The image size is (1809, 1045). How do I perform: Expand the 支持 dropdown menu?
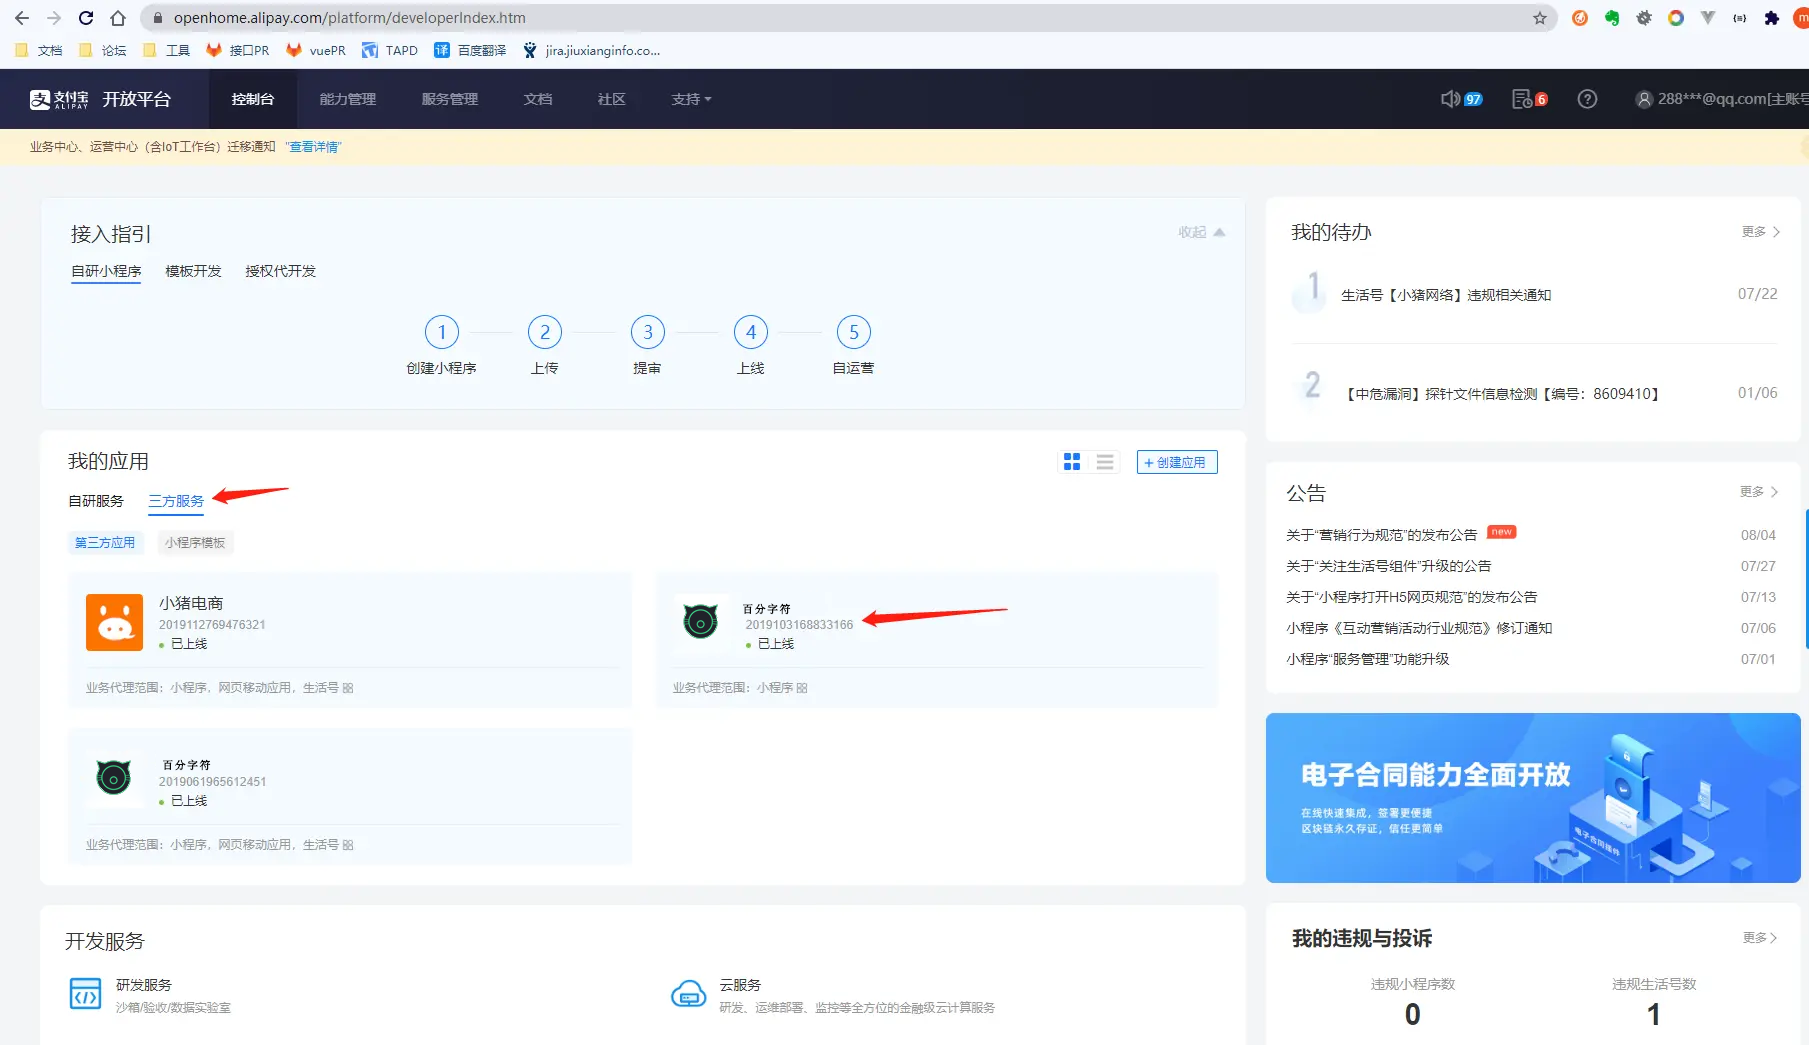pyautogui.click(x=691, y=99)
